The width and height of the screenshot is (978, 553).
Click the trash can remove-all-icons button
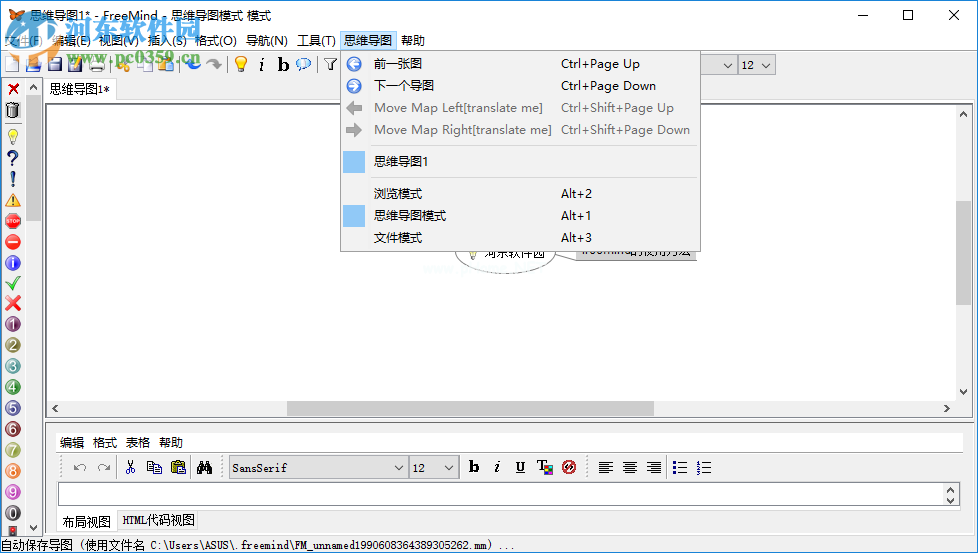[13, 110]
